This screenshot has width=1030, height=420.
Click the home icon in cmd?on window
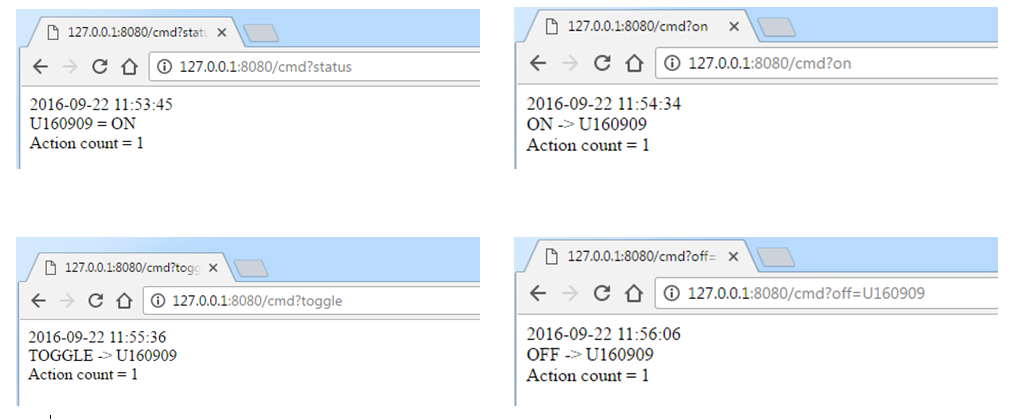(634, 63)
